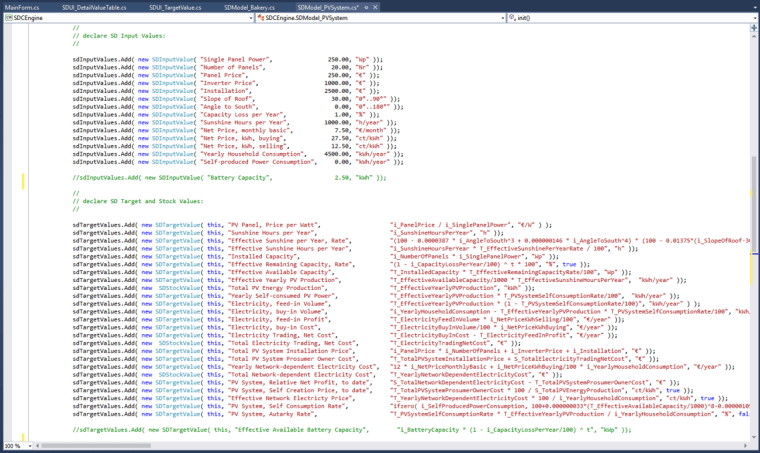Switch to the MainForm.cs tab
This screenshot has height=453, width=760.
[x=21, y=6]
